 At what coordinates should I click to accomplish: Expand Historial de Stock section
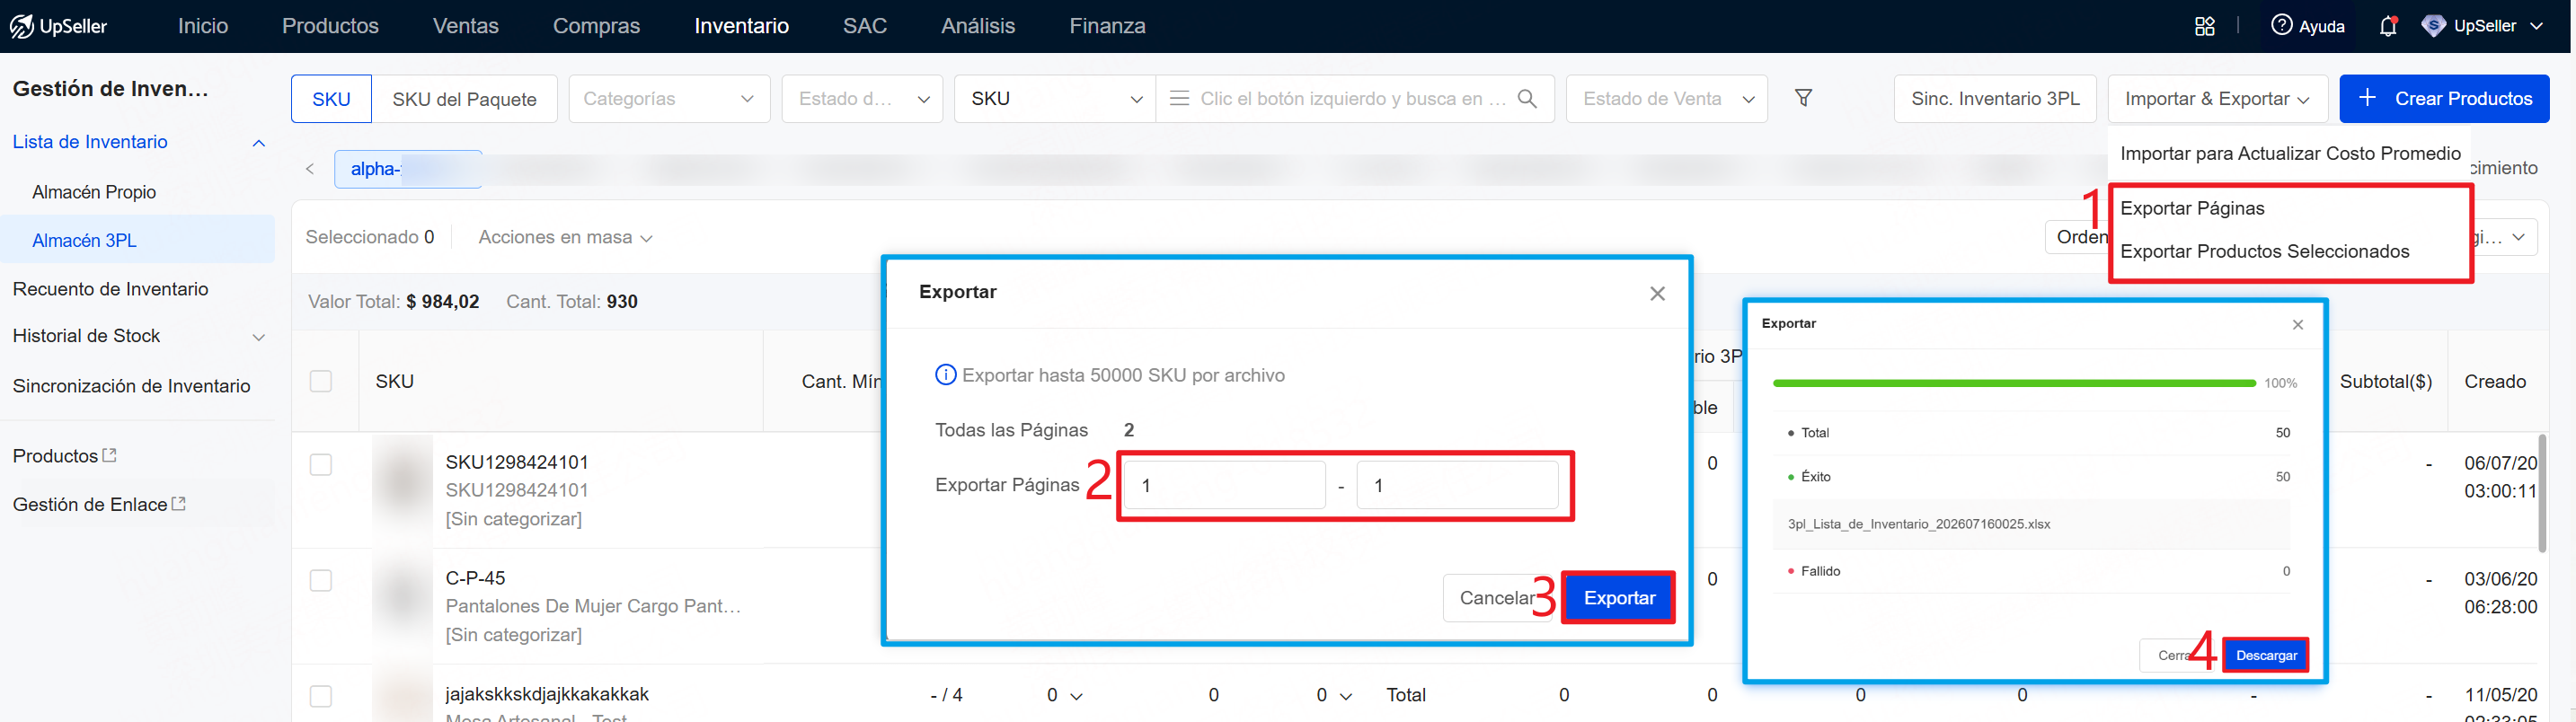[x=259, y=337]
